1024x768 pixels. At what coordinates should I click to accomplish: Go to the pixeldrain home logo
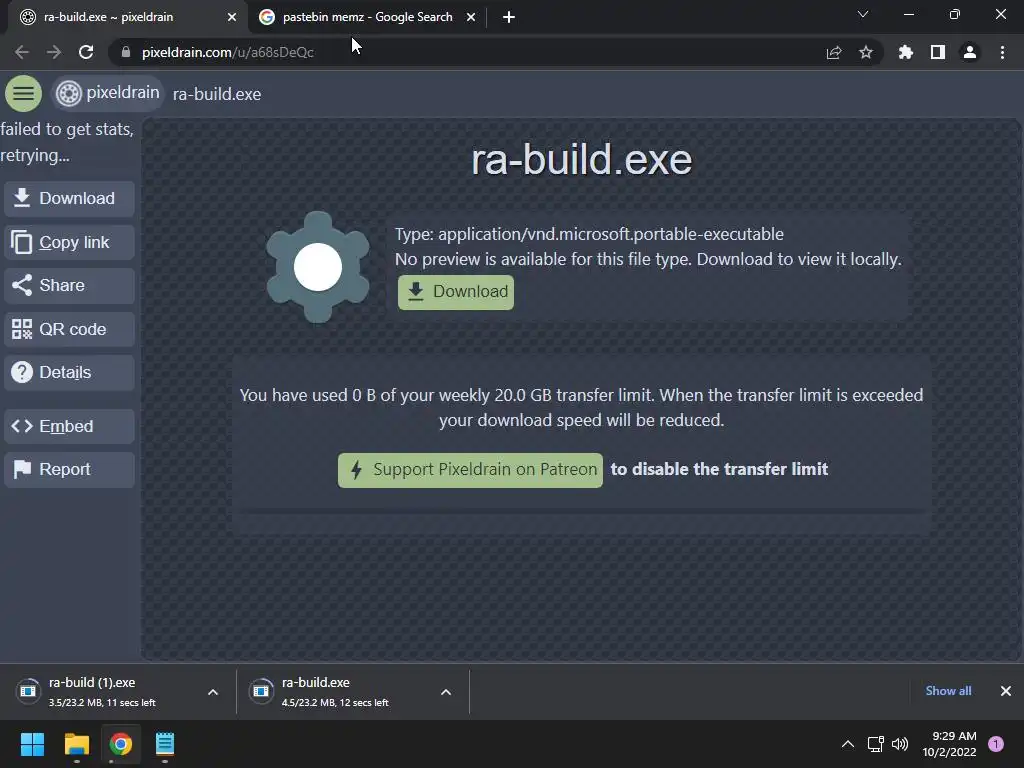point(108,93)
